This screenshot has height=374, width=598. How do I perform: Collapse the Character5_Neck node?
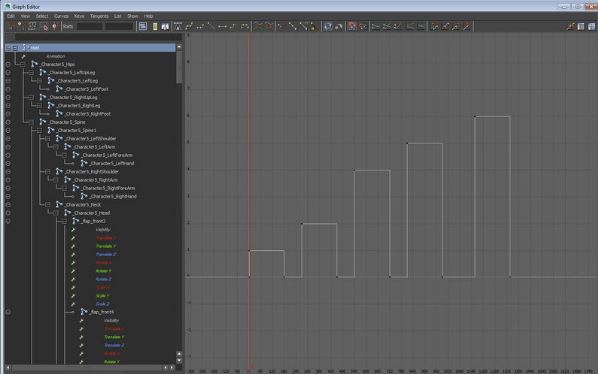(x=48, y=205)
